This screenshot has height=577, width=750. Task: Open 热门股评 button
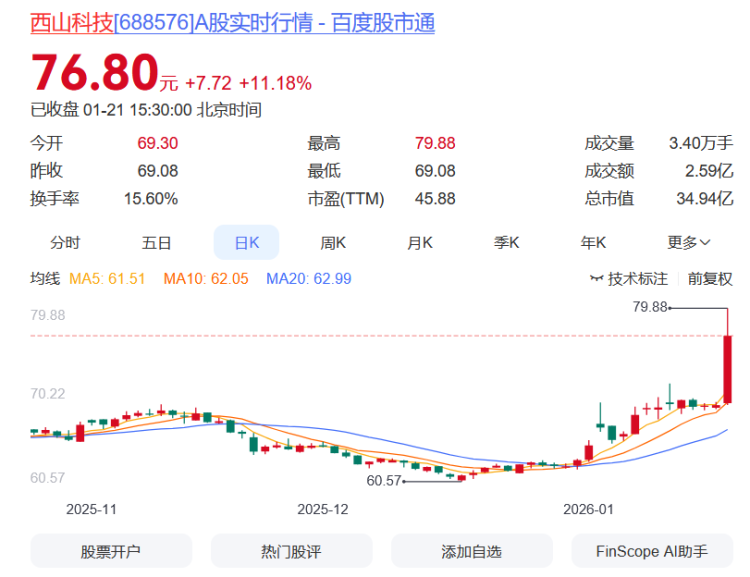(291, 551)
